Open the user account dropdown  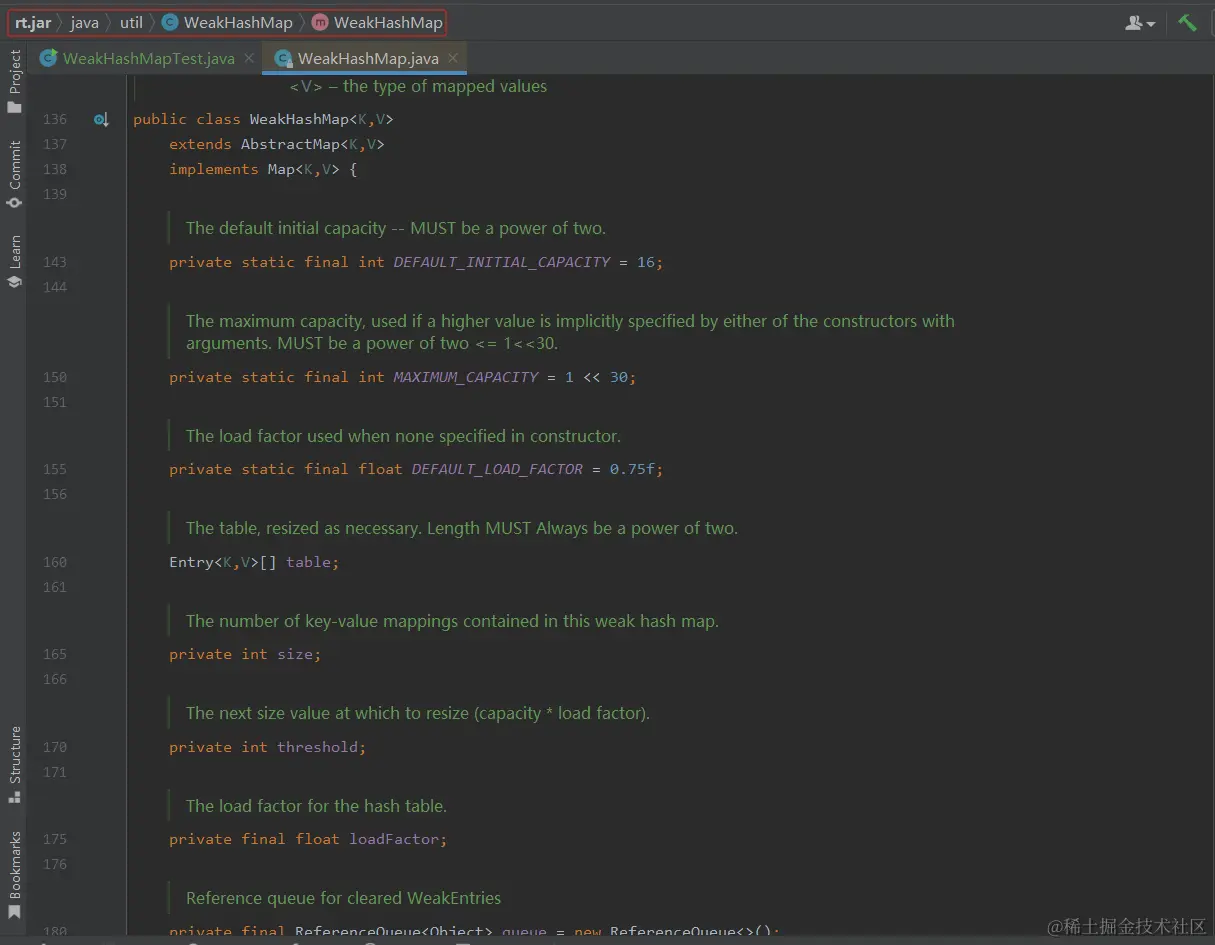pyautogui.click(x=1140, y=22)
